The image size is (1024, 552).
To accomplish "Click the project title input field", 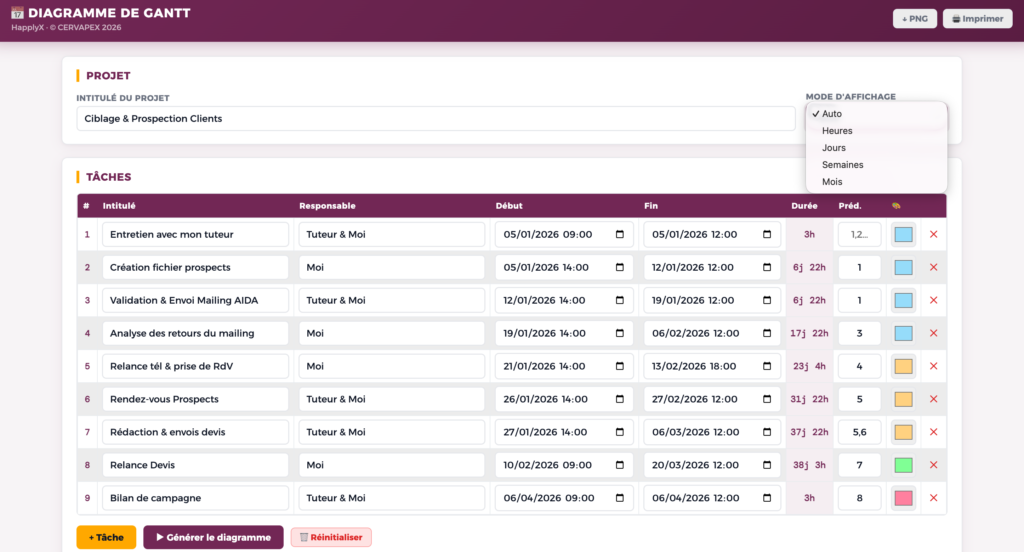I will click(435, 119).
